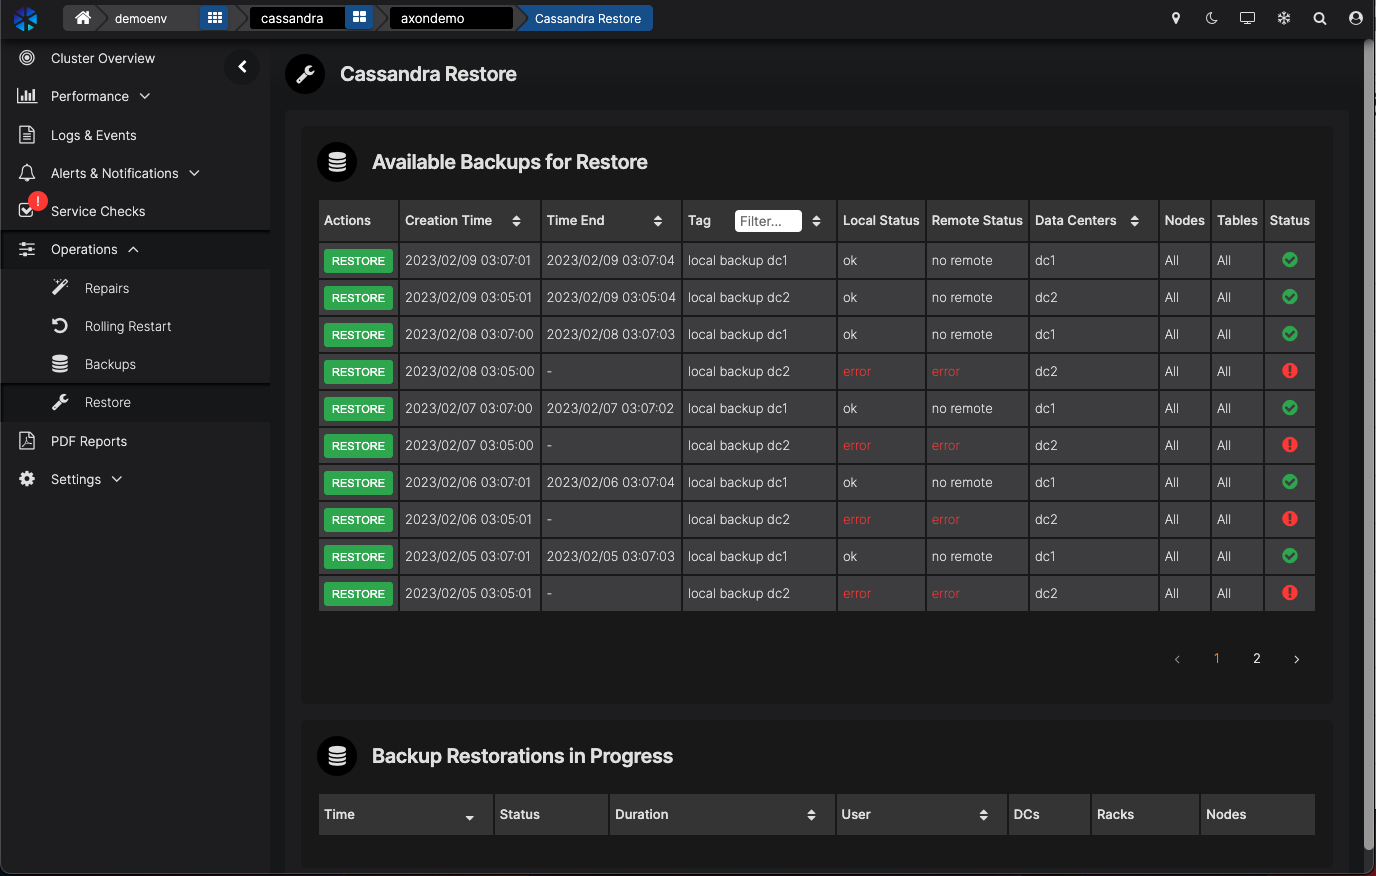Open Service Checks page

(98, 211)
